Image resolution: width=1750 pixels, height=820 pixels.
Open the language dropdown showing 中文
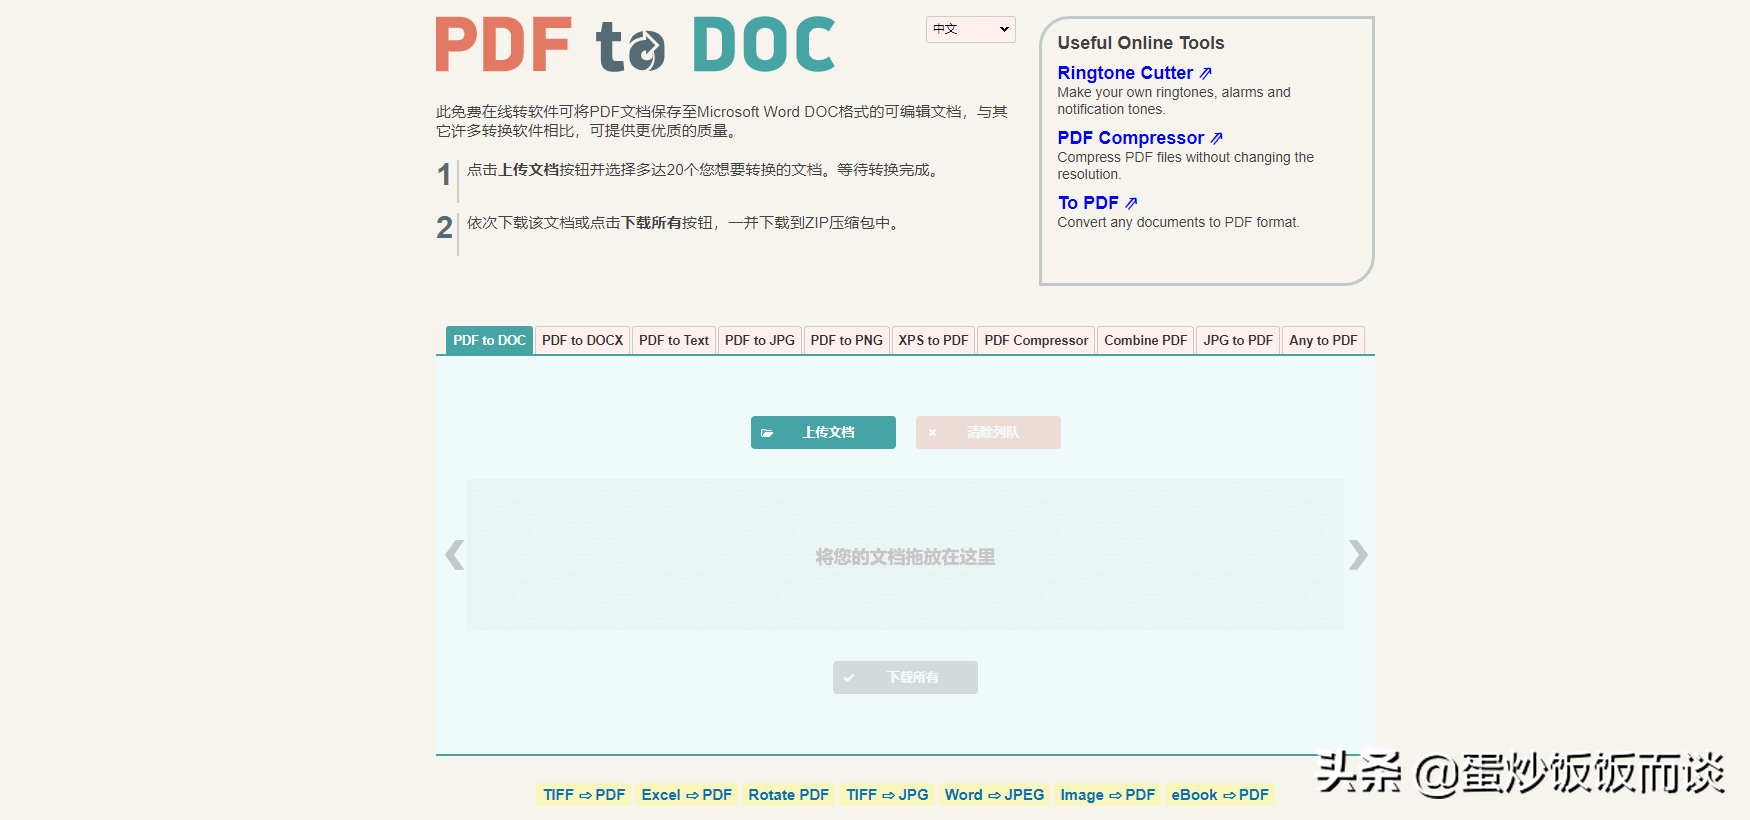click(x=970, y=29)
